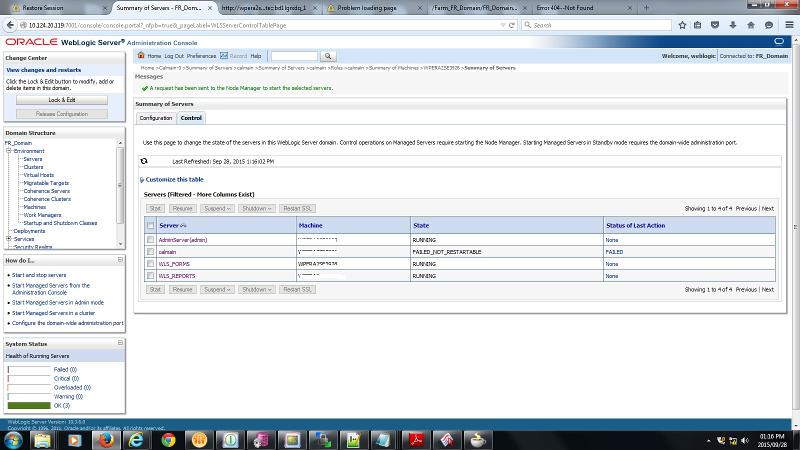Switch to Configuration tab
Image resolution: width=800 pixels, height=450 pixels.
pos(156,118)
